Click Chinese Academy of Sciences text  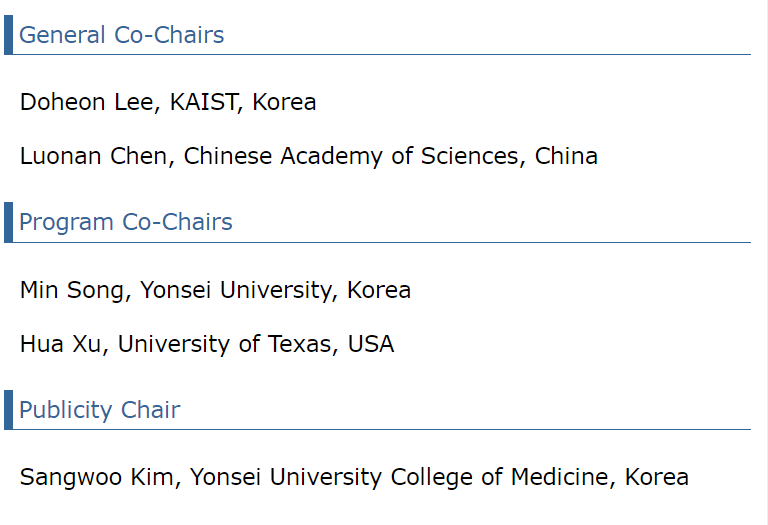click(351, 156)
